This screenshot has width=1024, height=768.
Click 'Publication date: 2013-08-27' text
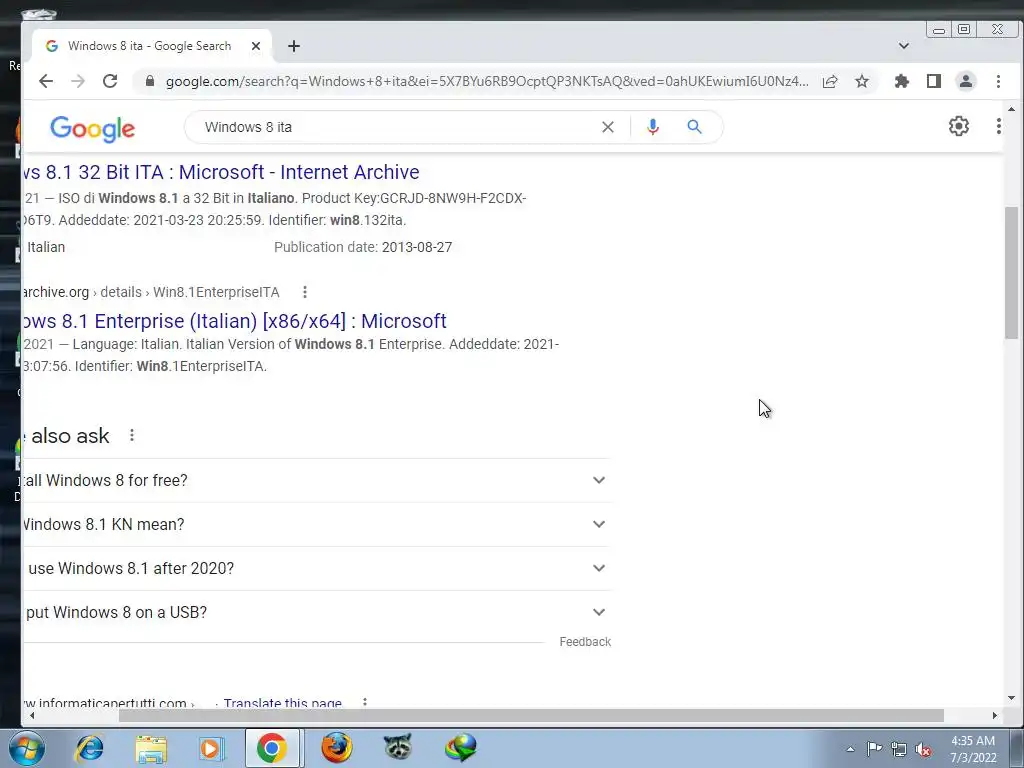coord(363,248)
